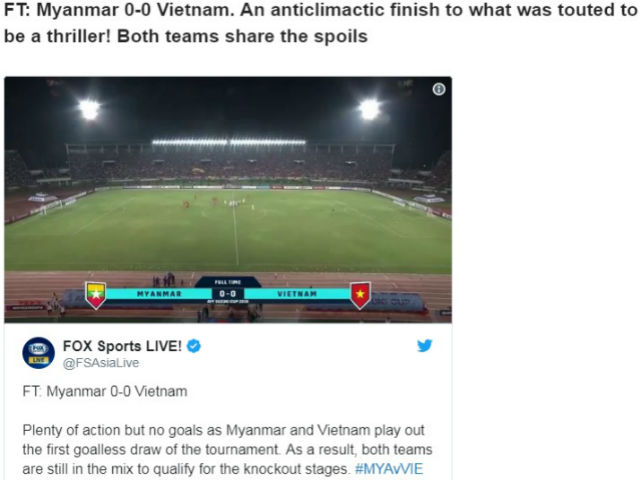Click the info icon on match image
The image size is (640, 480).
(439, 89)
